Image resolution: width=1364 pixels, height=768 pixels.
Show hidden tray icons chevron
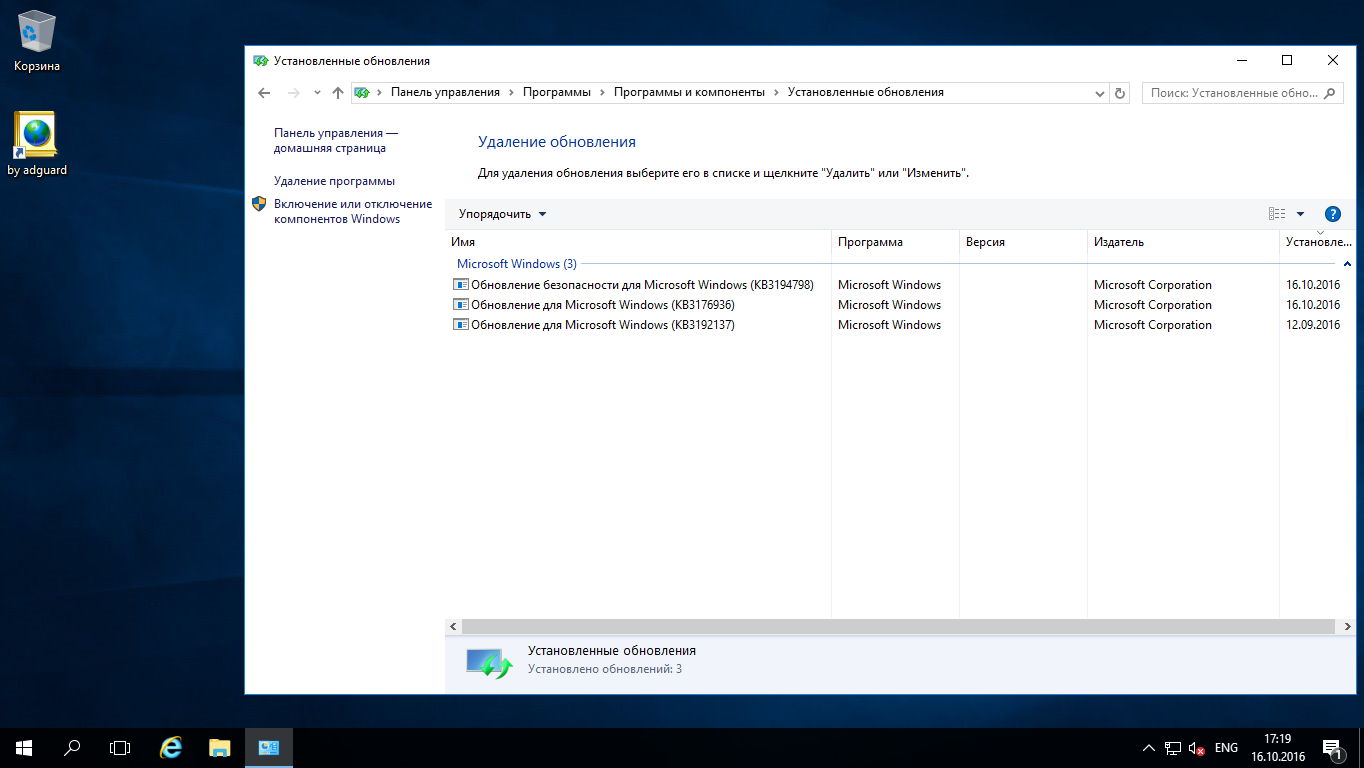click(1148, 748)
